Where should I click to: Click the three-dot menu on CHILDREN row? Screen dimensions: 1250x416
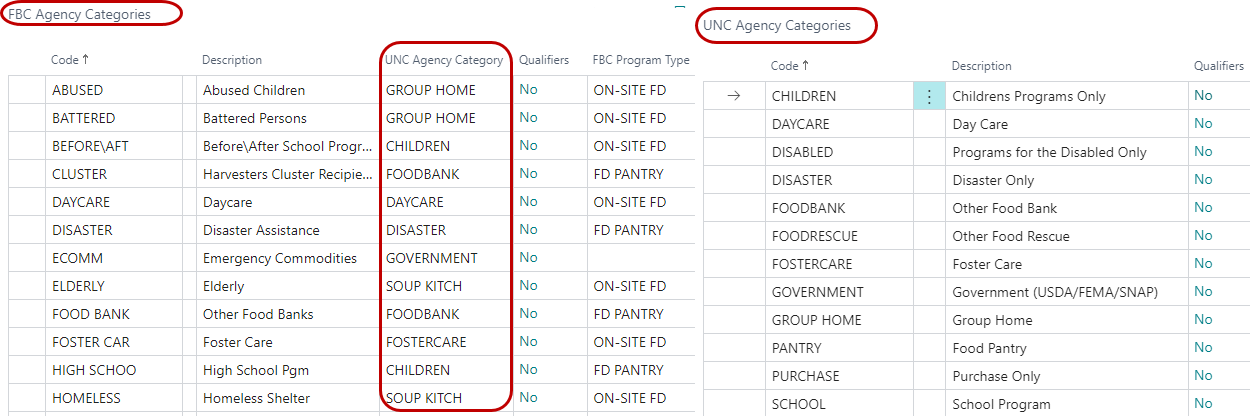point(929,96)
